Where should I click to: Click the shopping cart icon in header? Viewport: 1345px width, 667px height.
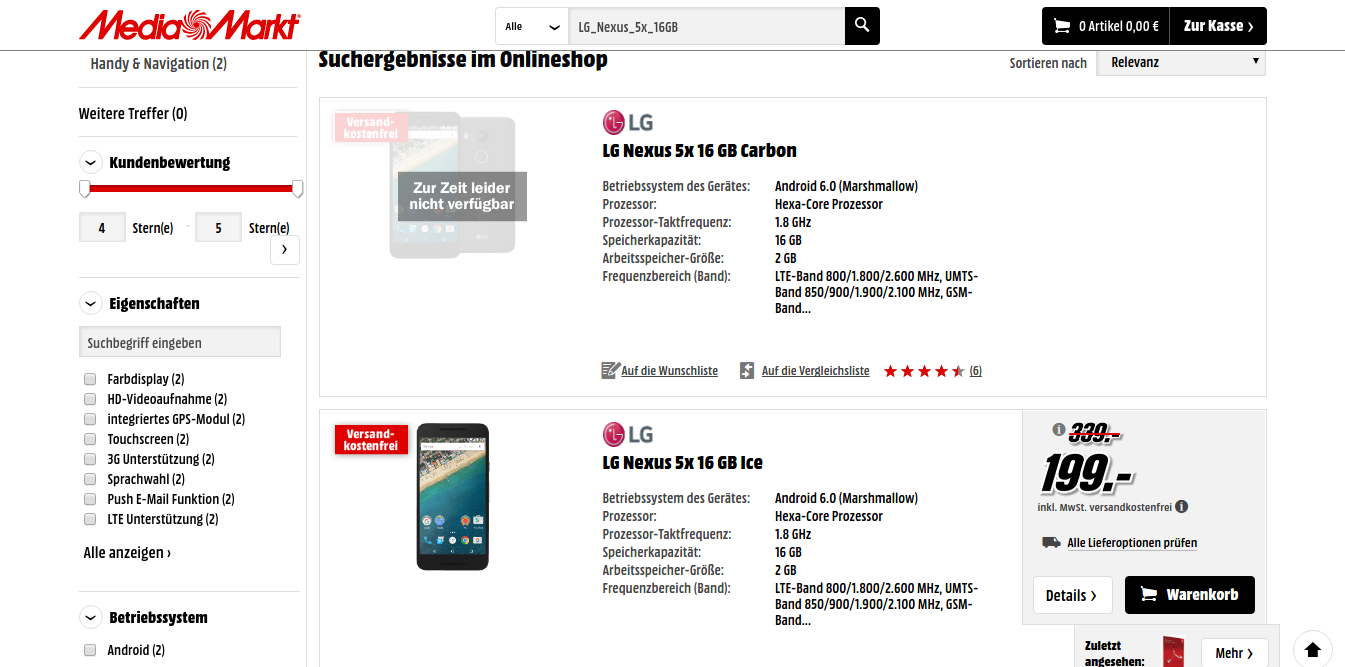1060,26
